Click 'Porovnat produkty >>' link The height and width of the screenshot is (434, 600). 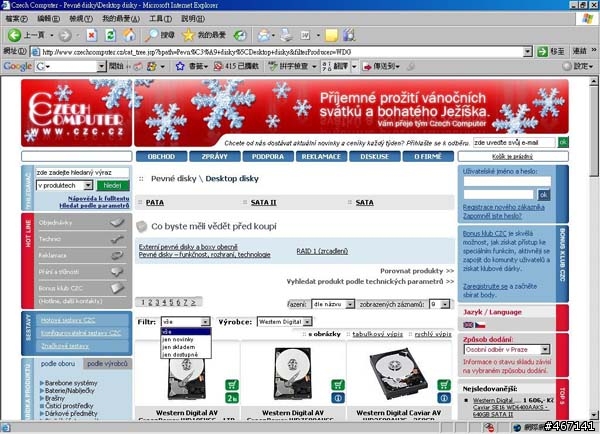click(x=417, y=271)
